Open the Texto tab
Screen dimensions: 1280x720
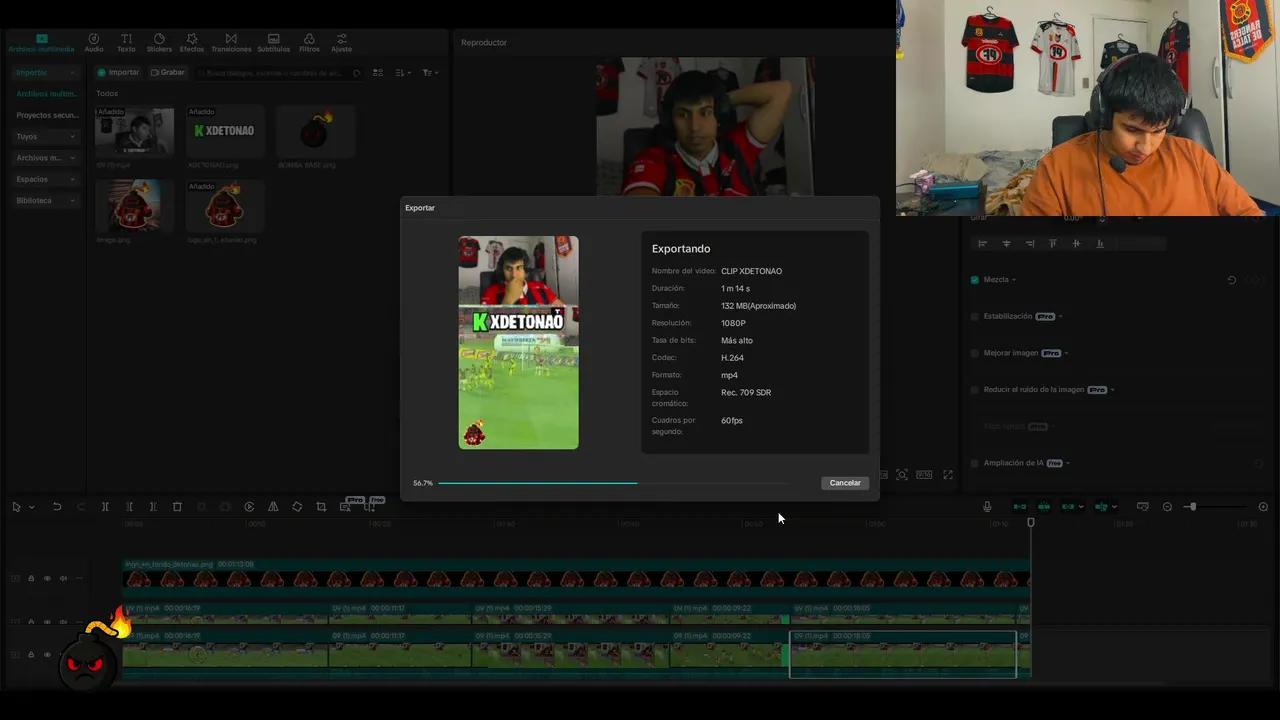126,42
